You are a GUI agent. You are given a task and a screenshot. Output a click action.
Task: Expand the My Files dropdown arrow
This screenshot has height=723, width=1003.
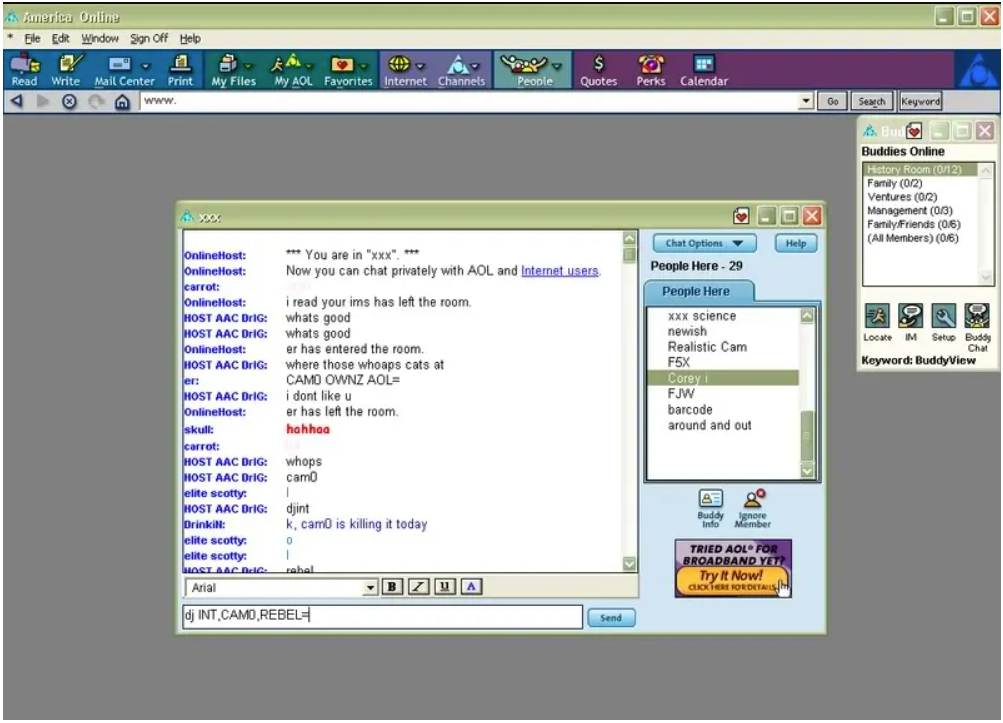(x=248, y=66)
